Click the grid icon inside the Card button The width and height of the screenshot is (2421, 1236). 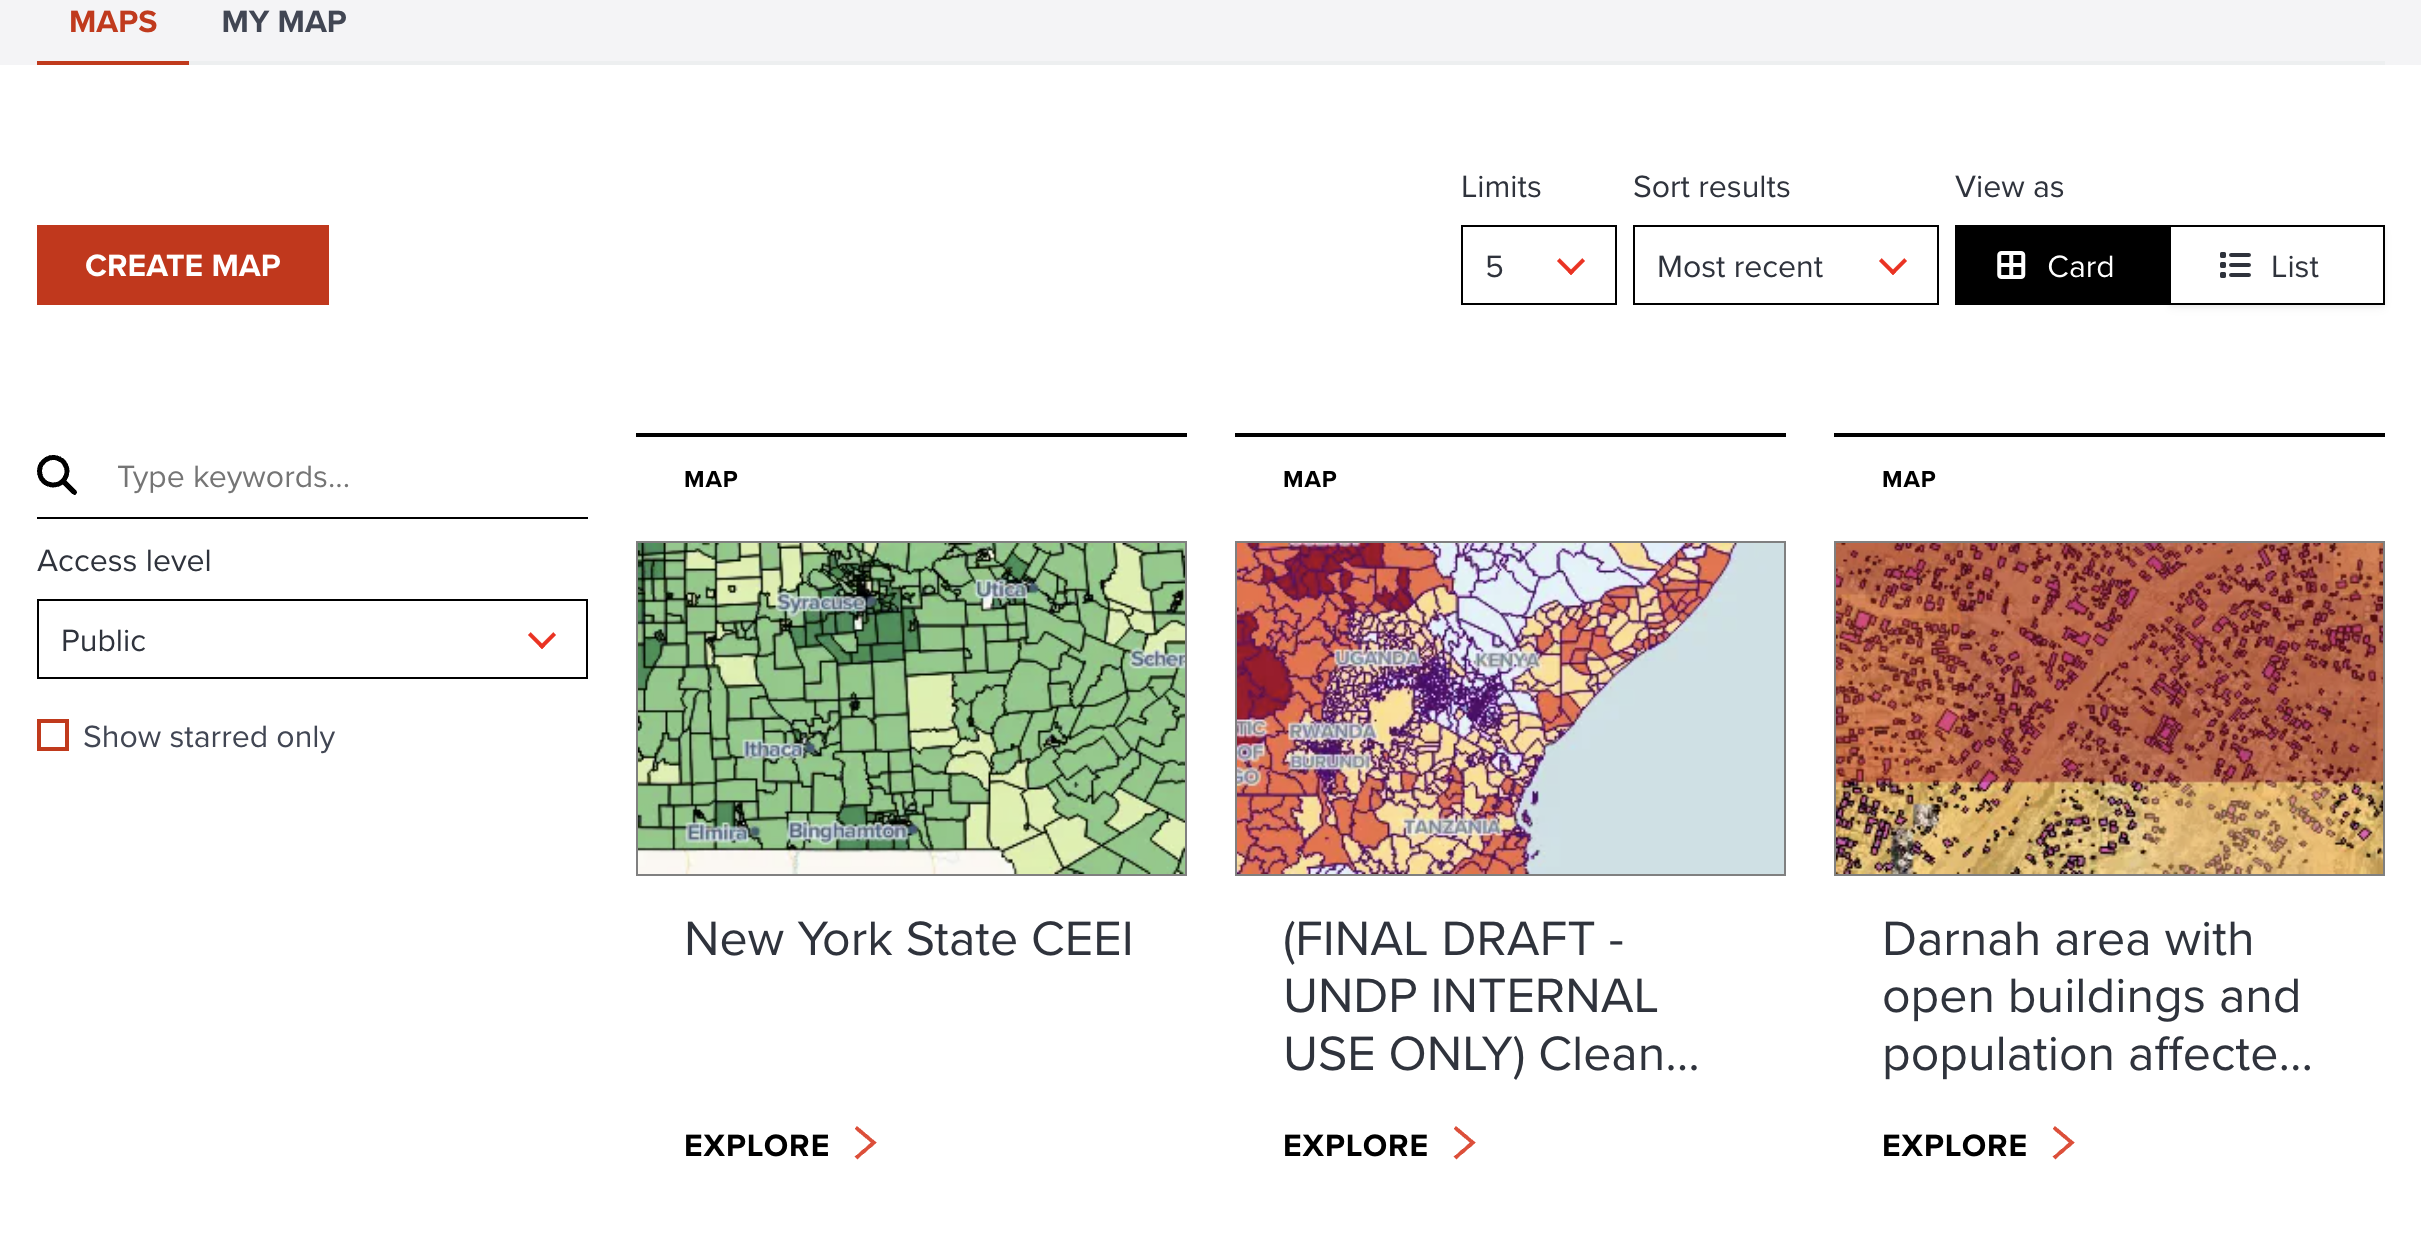(2012, 265)
